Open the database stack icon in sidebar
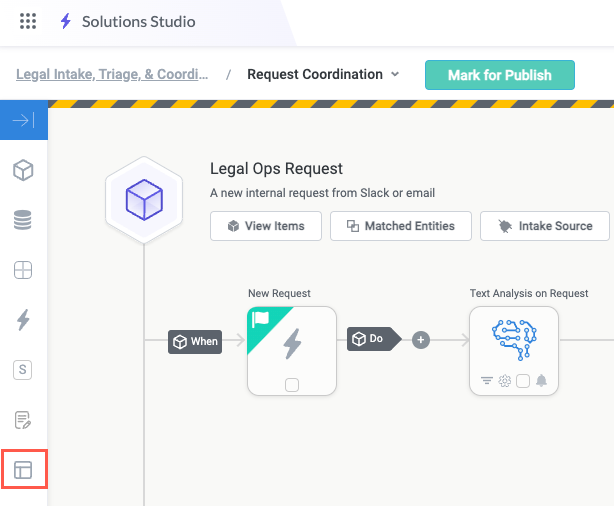Viewport: 614px width, 506px height. pyautogui.click(x=23, y=220)
